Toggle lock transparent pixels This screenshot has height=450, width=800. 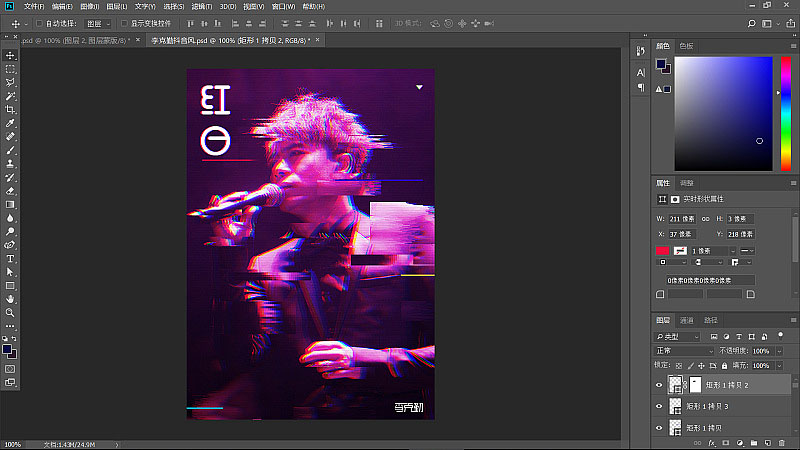679,366
